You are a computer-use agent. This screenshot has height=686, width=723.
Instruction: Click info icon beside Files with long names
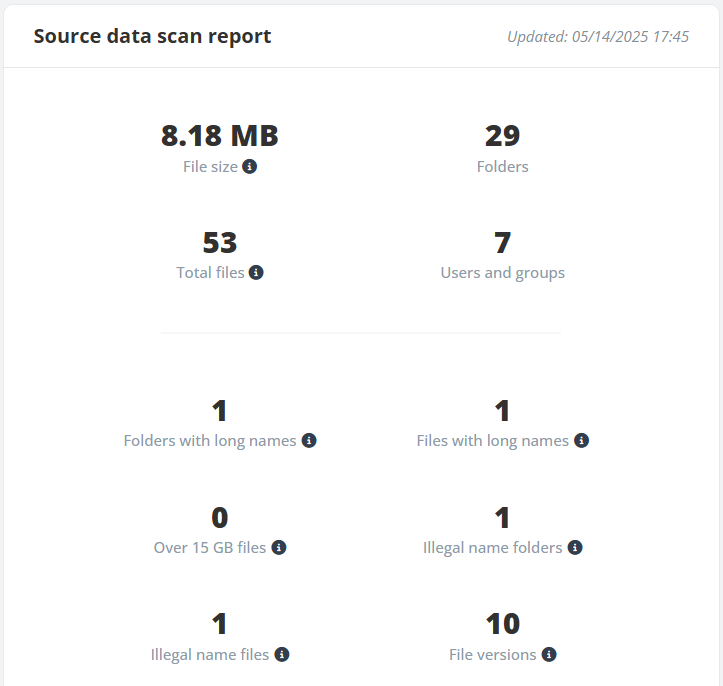point(581,440)
